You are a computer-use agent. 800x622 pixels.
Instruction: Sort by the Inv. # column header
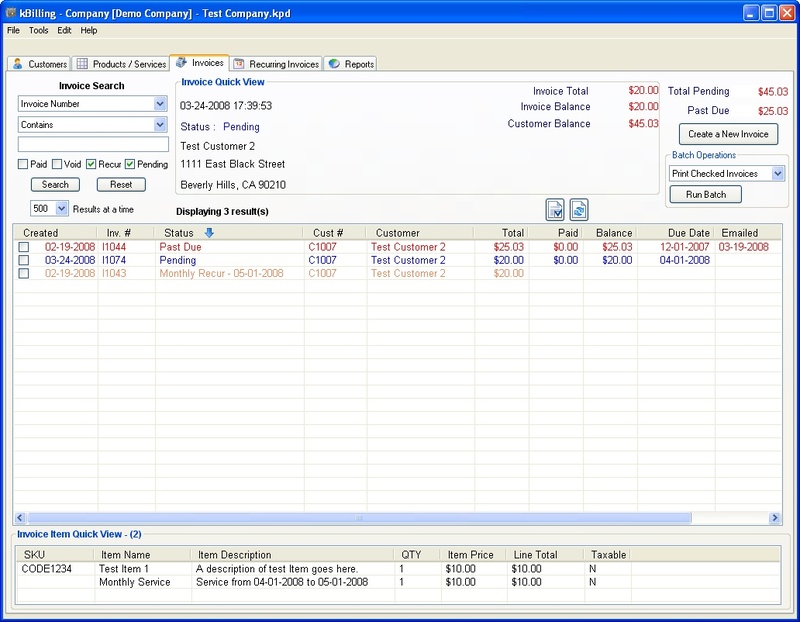pos(126,233)
